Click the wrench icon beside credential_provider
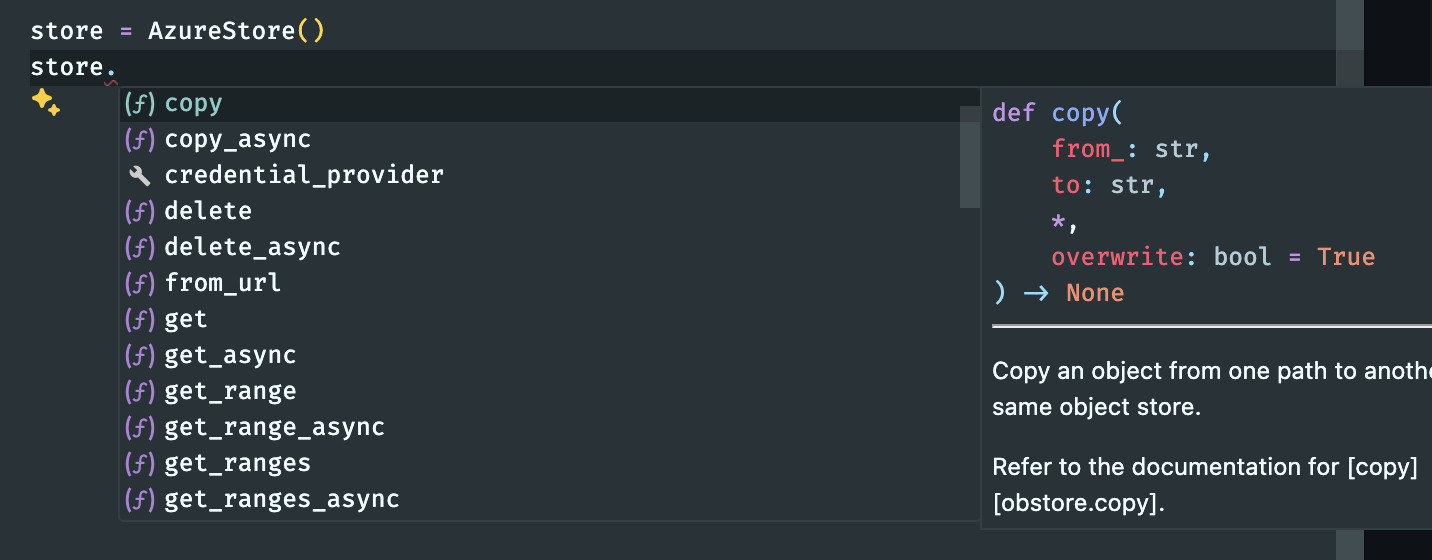Viewport: 1432px width, 560px height. [139, 176]
